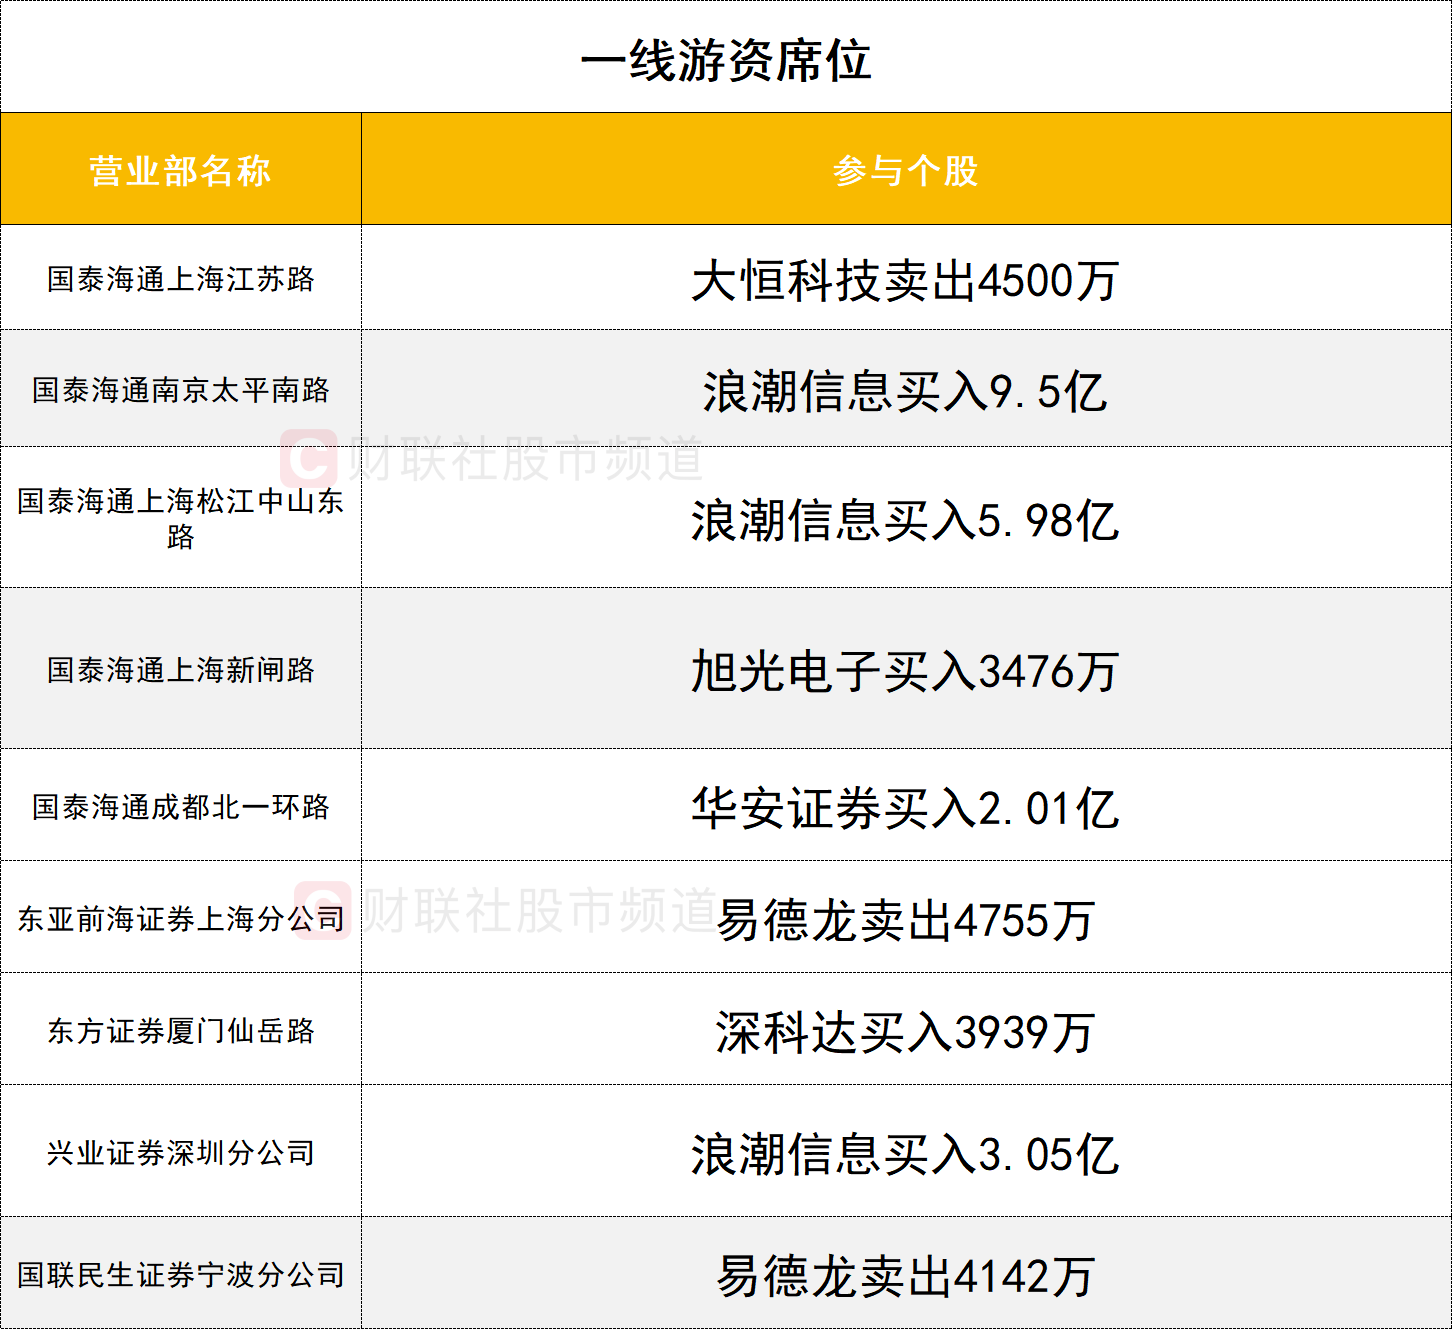This screenshot has height=1329, width=1452.
Task: Click the cell 浪潮信息买入9.5亿
Action: point(906,389)
